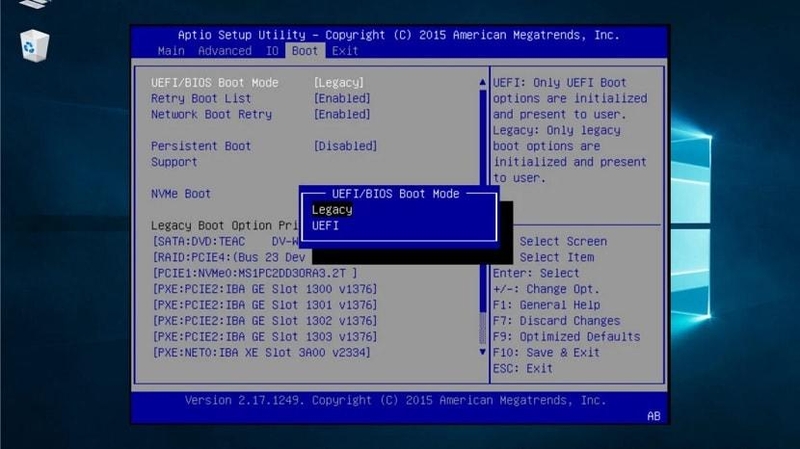The width and height of the screenshot is (800, 449).
Task: Click the Enter: Select hint
Action: [536, 273]
